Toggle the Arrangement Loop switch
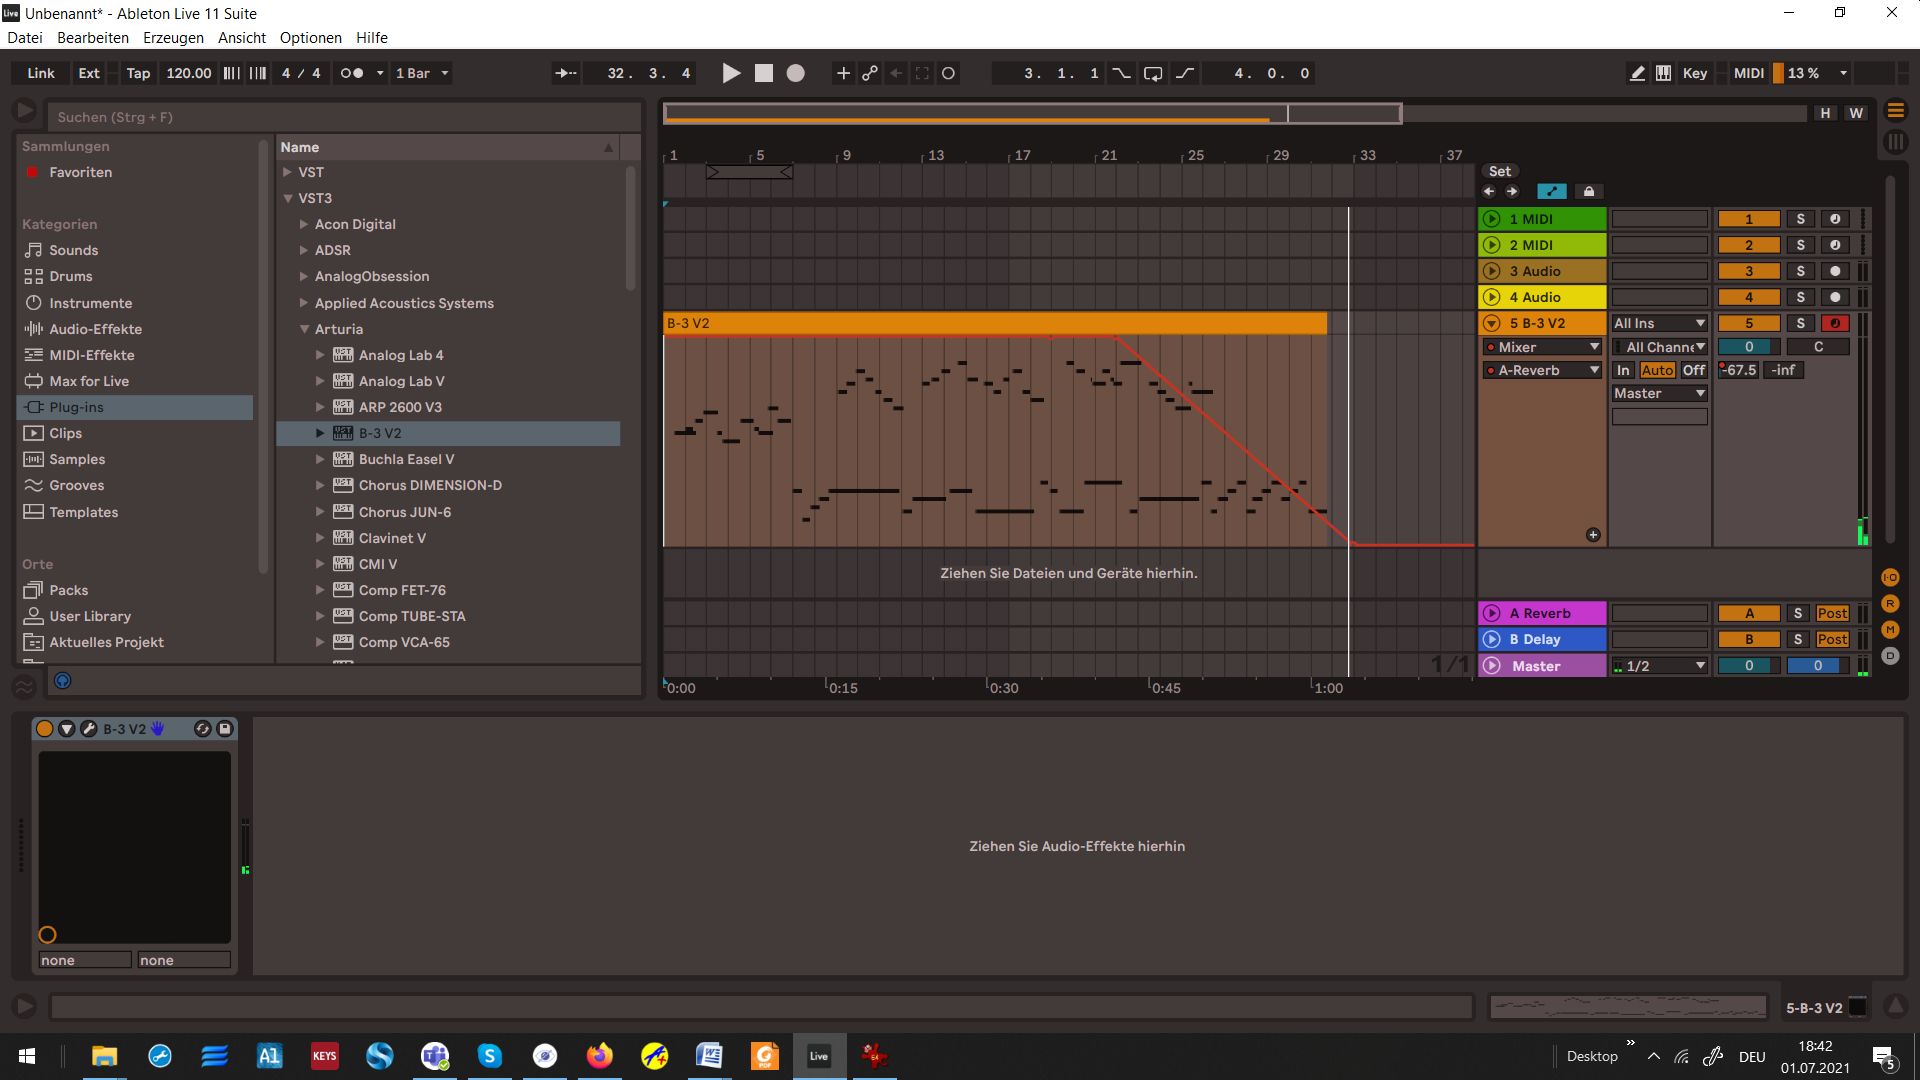 point(1153,73)
